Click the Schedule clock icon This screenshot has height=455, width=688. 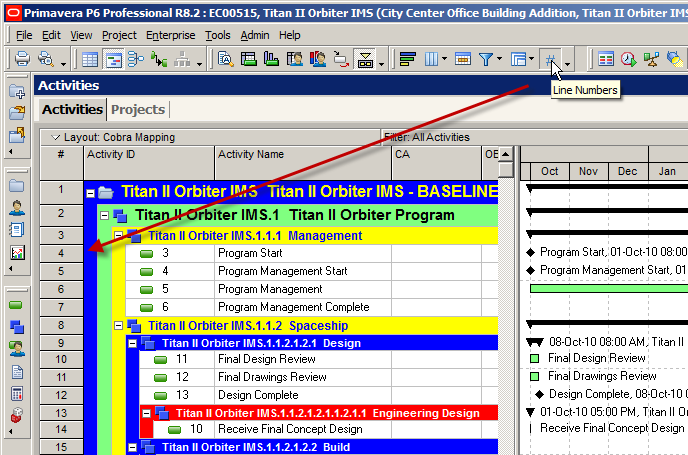pyautogui.click(x=629, y=59)
